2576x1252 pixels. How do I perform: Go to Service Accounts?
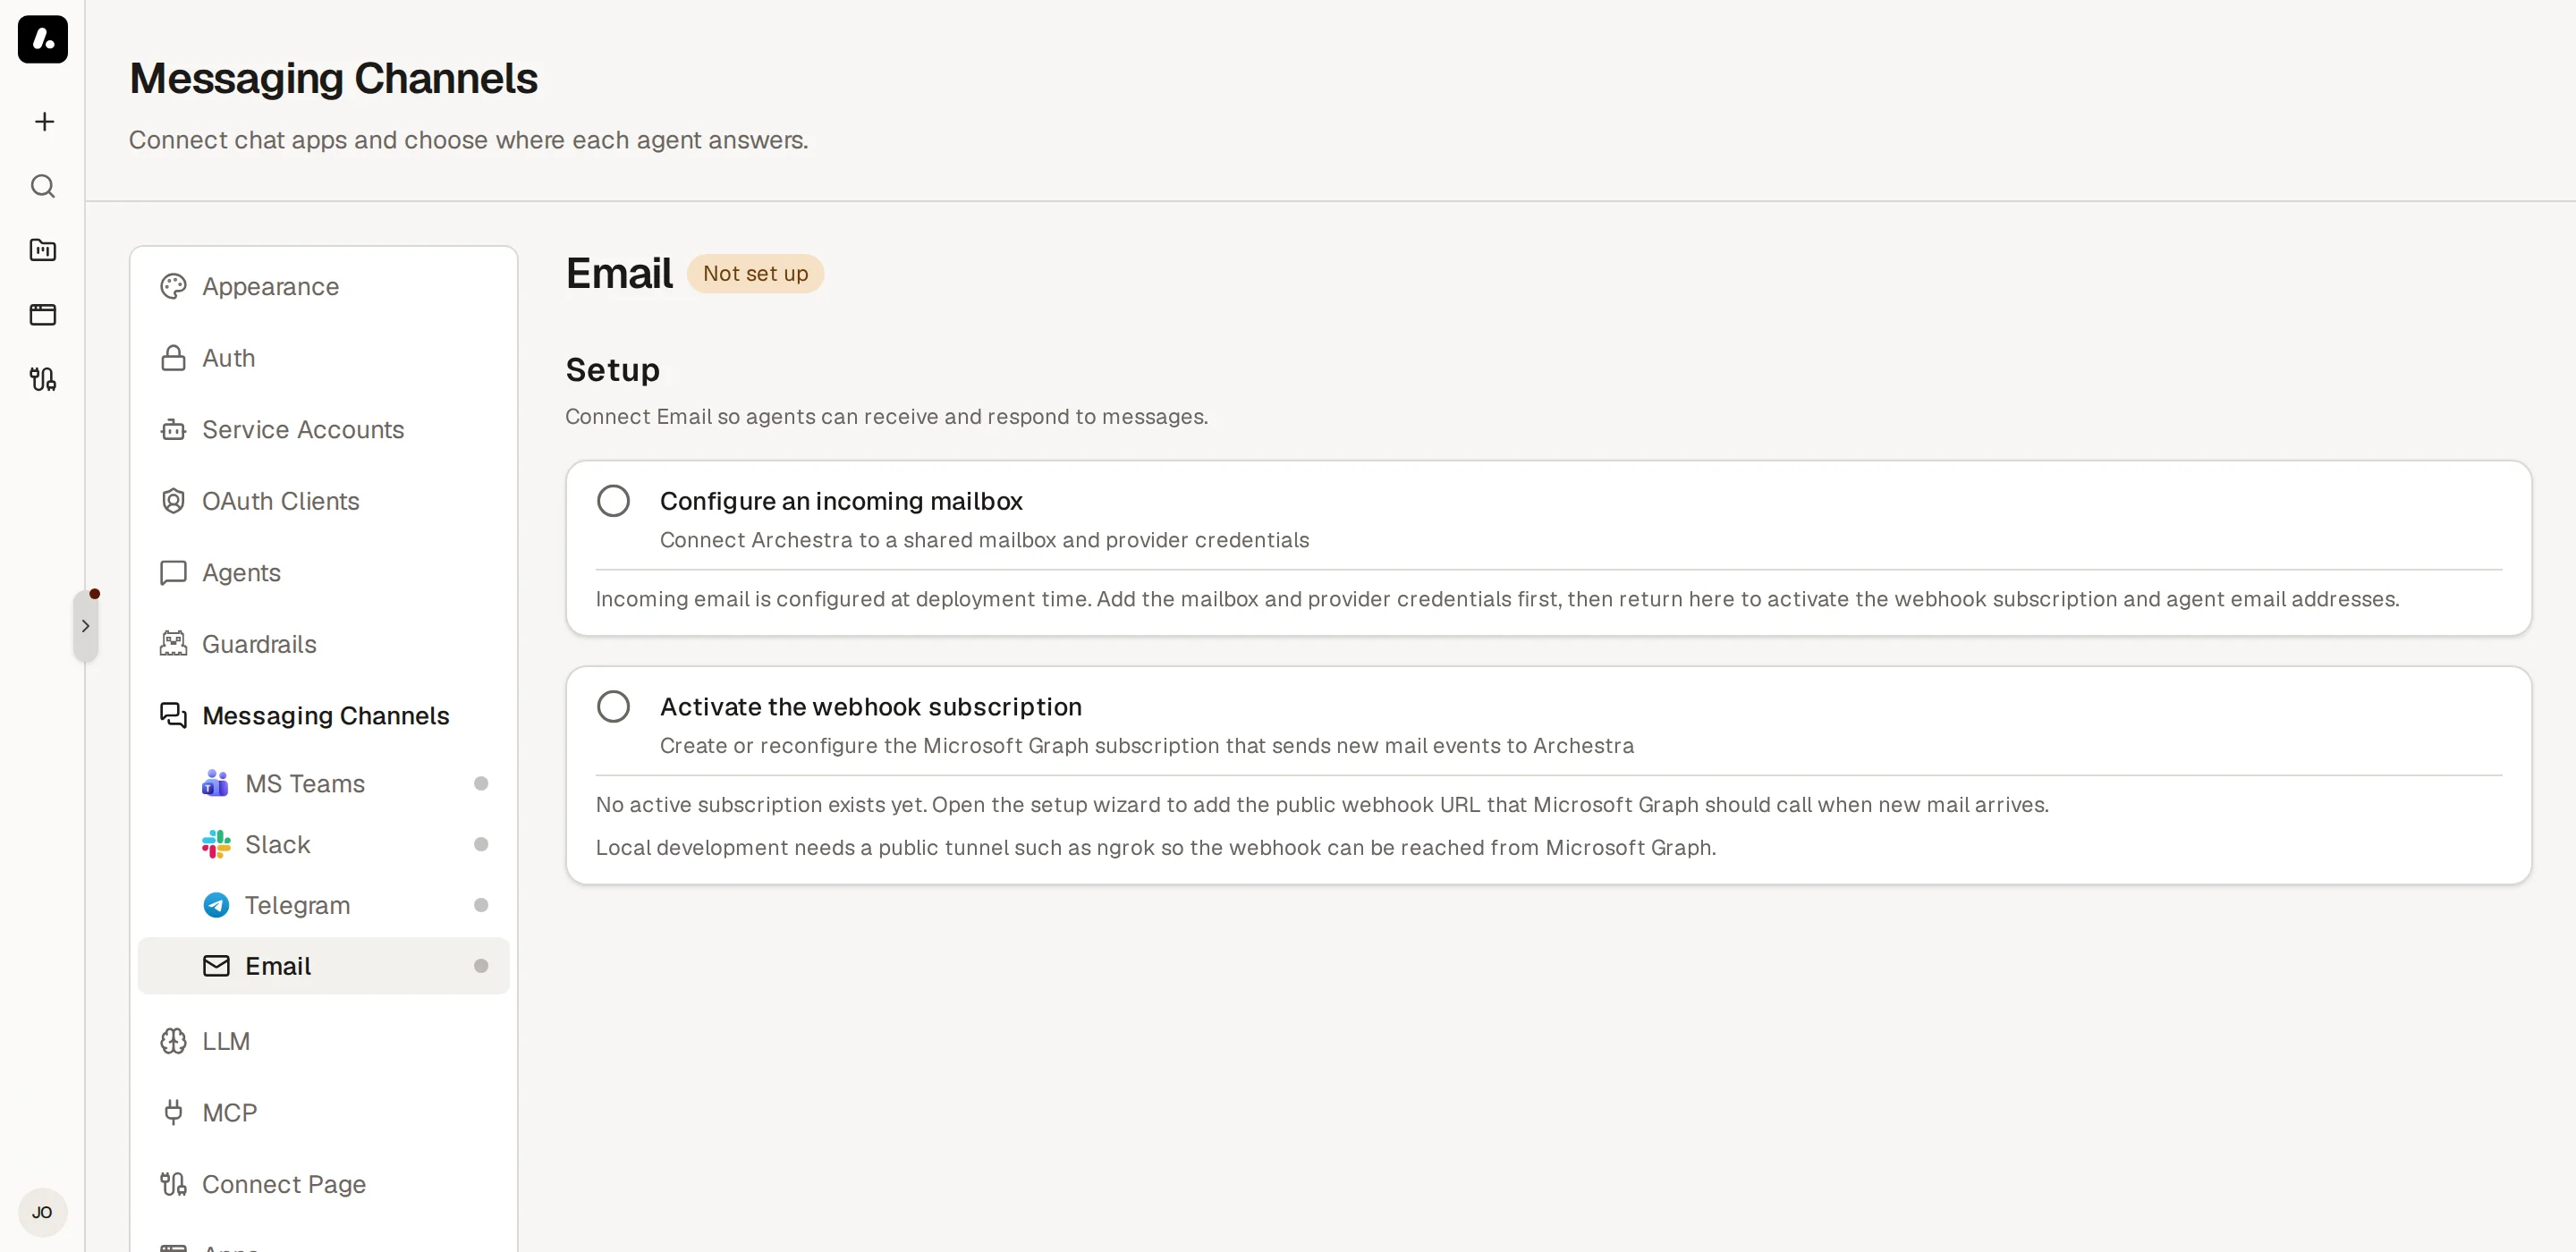click(324, 430)
